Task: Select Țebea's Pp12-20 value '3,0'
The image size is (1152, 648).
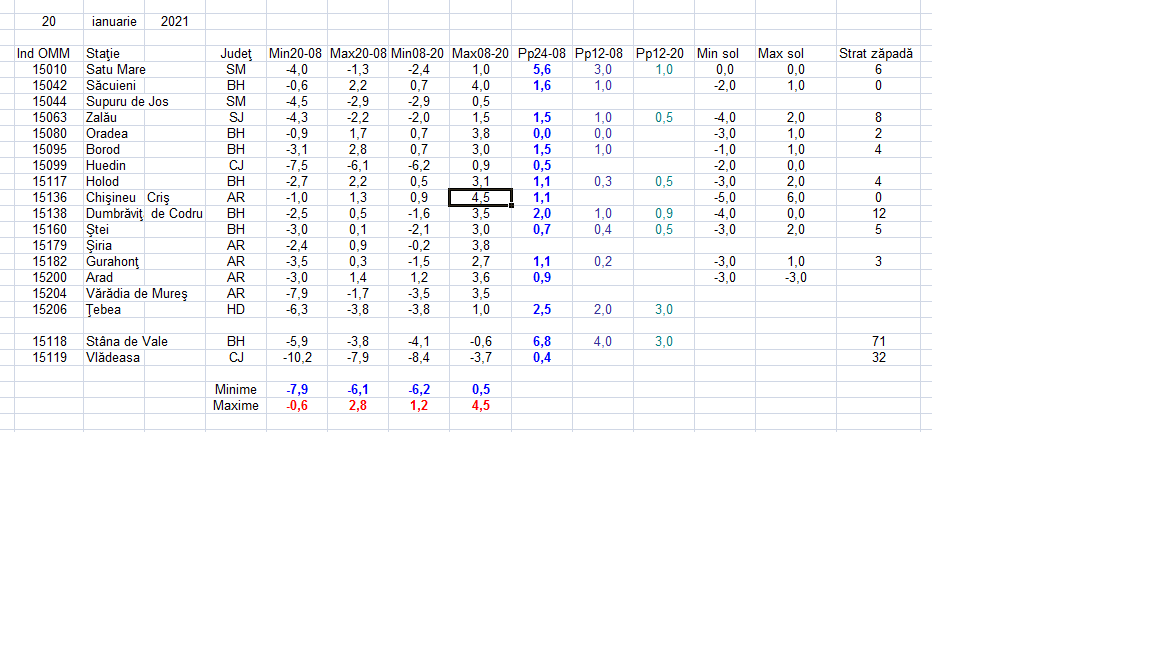Action: tap(663, 310)
